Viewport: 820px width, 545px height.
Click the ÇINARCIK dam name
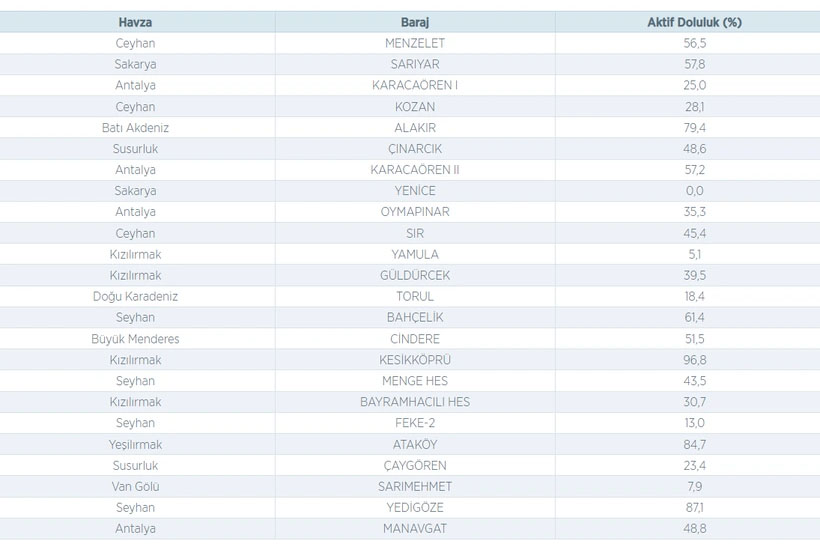point(415,149)
